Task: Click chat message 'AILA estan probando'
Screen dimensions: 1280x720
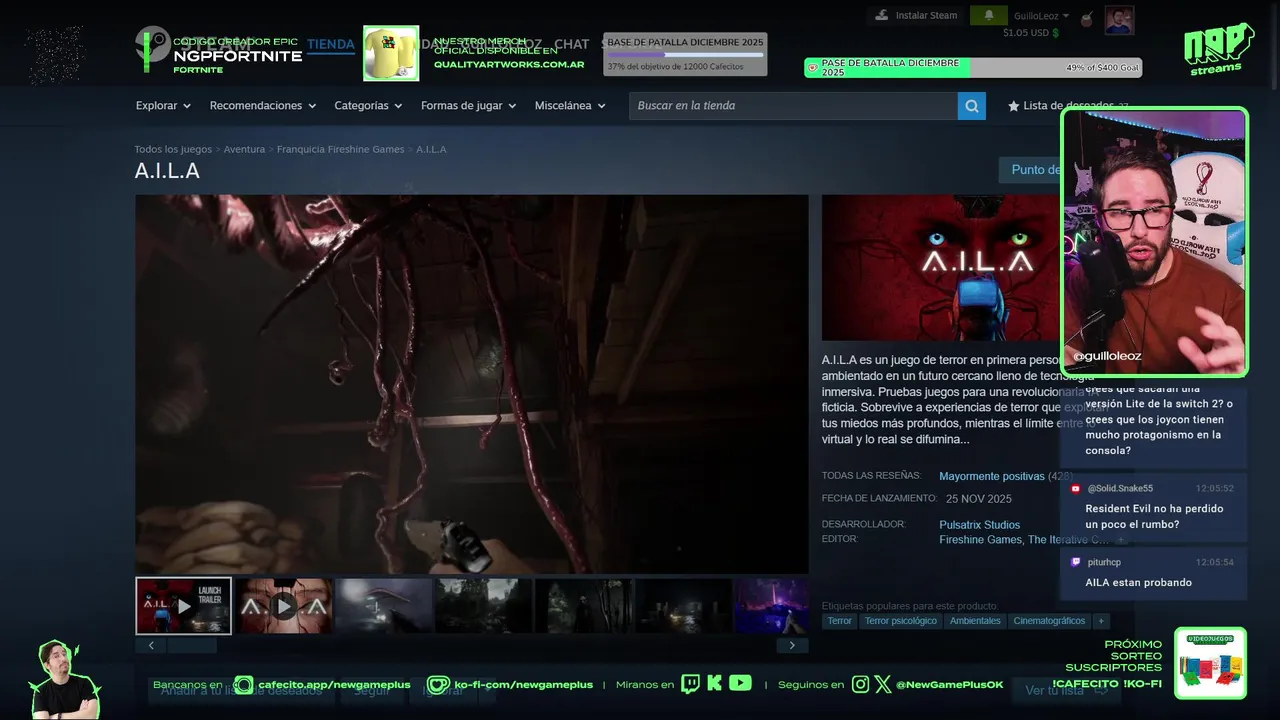Action: [1139, 583]
